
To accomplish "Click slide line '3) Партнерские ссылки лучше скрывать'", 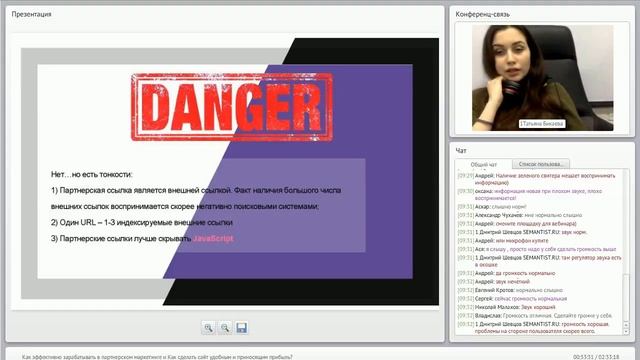I will [121, 238].
